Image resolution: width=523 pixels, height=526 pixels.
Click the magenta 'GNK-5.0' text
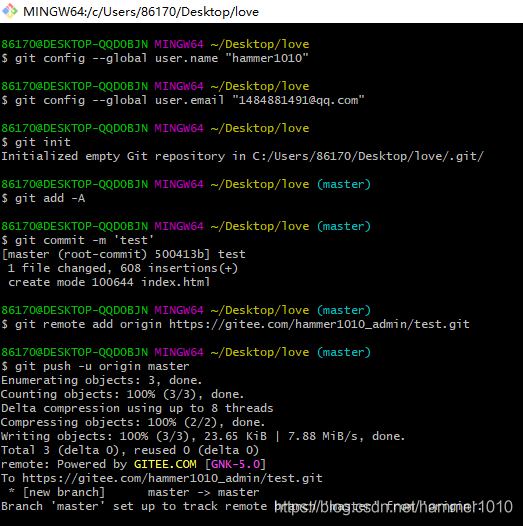pyautogui.click(x=236, y=464)
